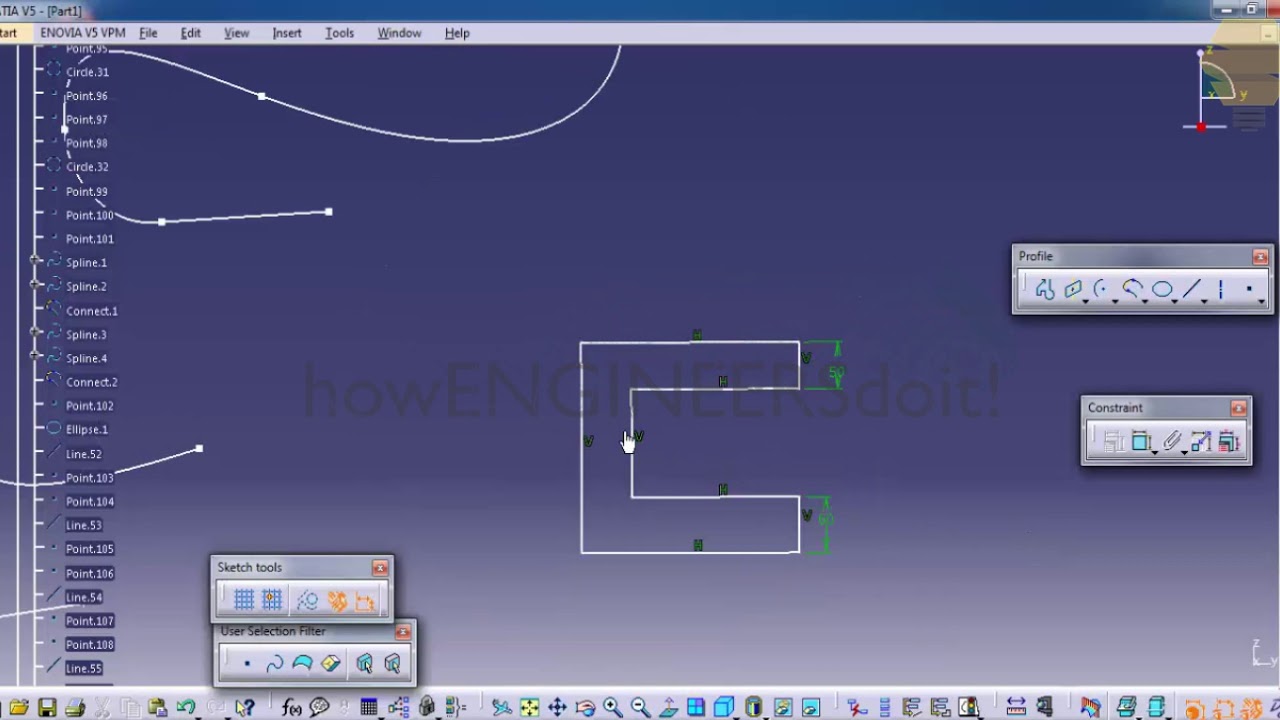Click the Rotate view icon
The height and width of the screenshot is (720, 1280).
tap(585, 707)
